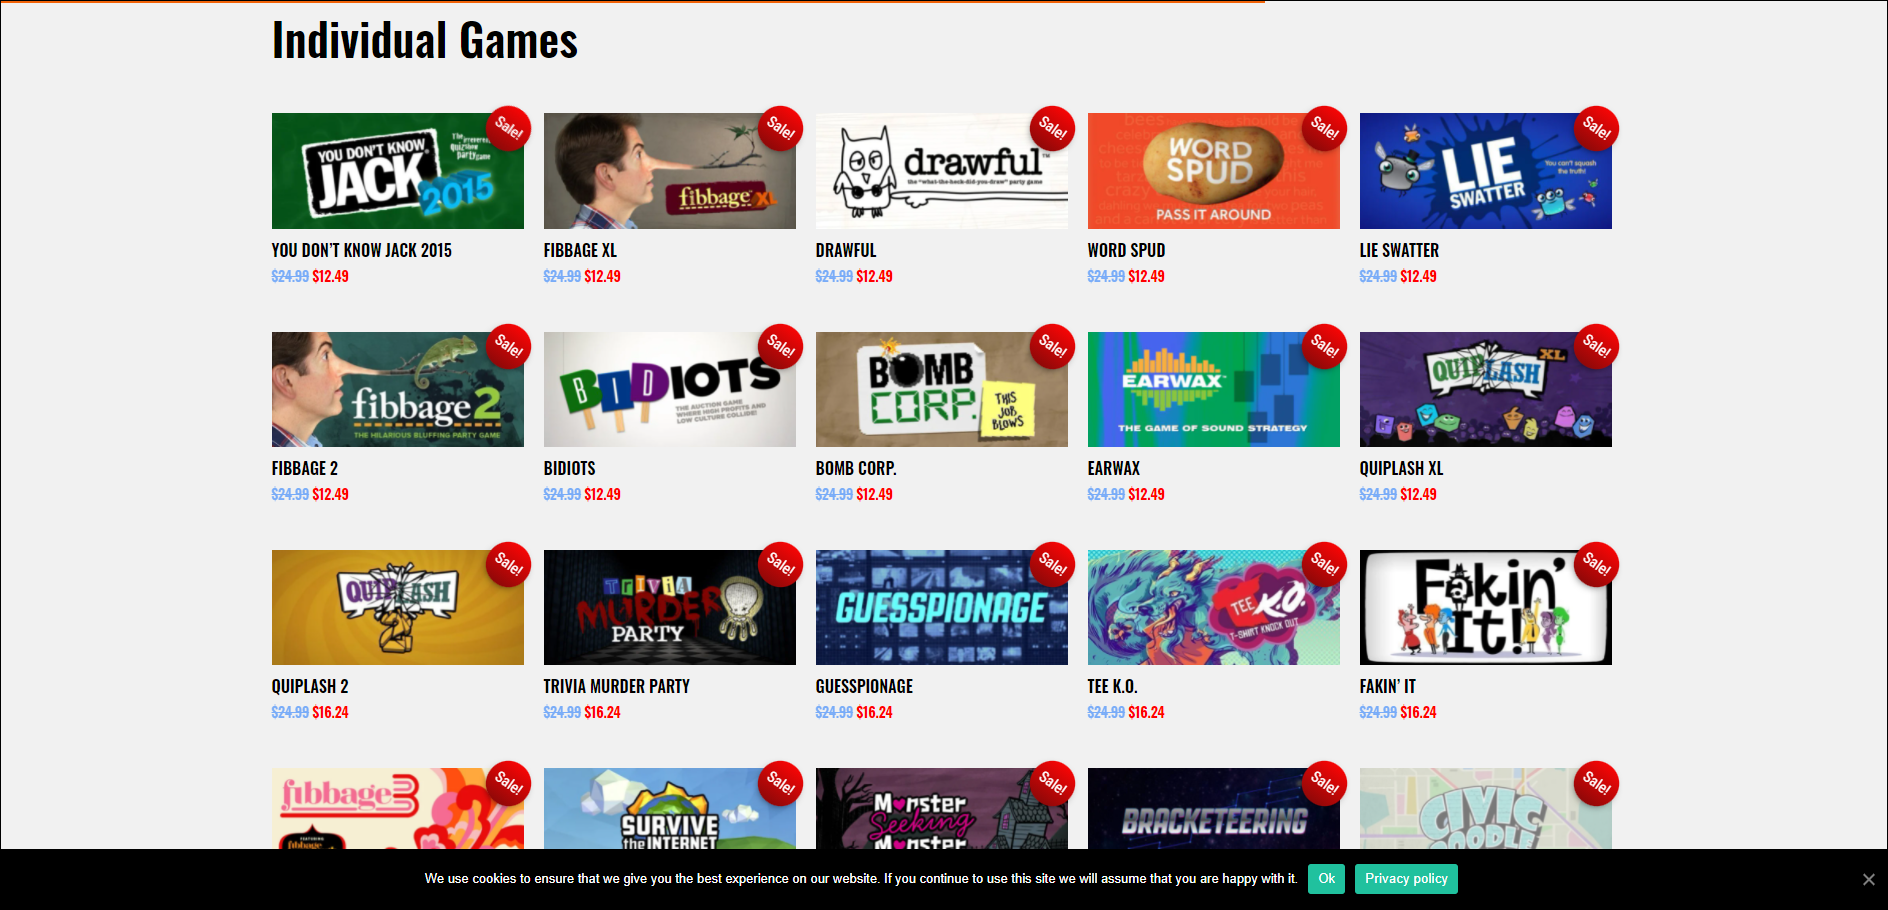1888x910 pixels.
Task: Follow the TRIVIA MURDER PARTY title link
Action: [x=617, y=686]
